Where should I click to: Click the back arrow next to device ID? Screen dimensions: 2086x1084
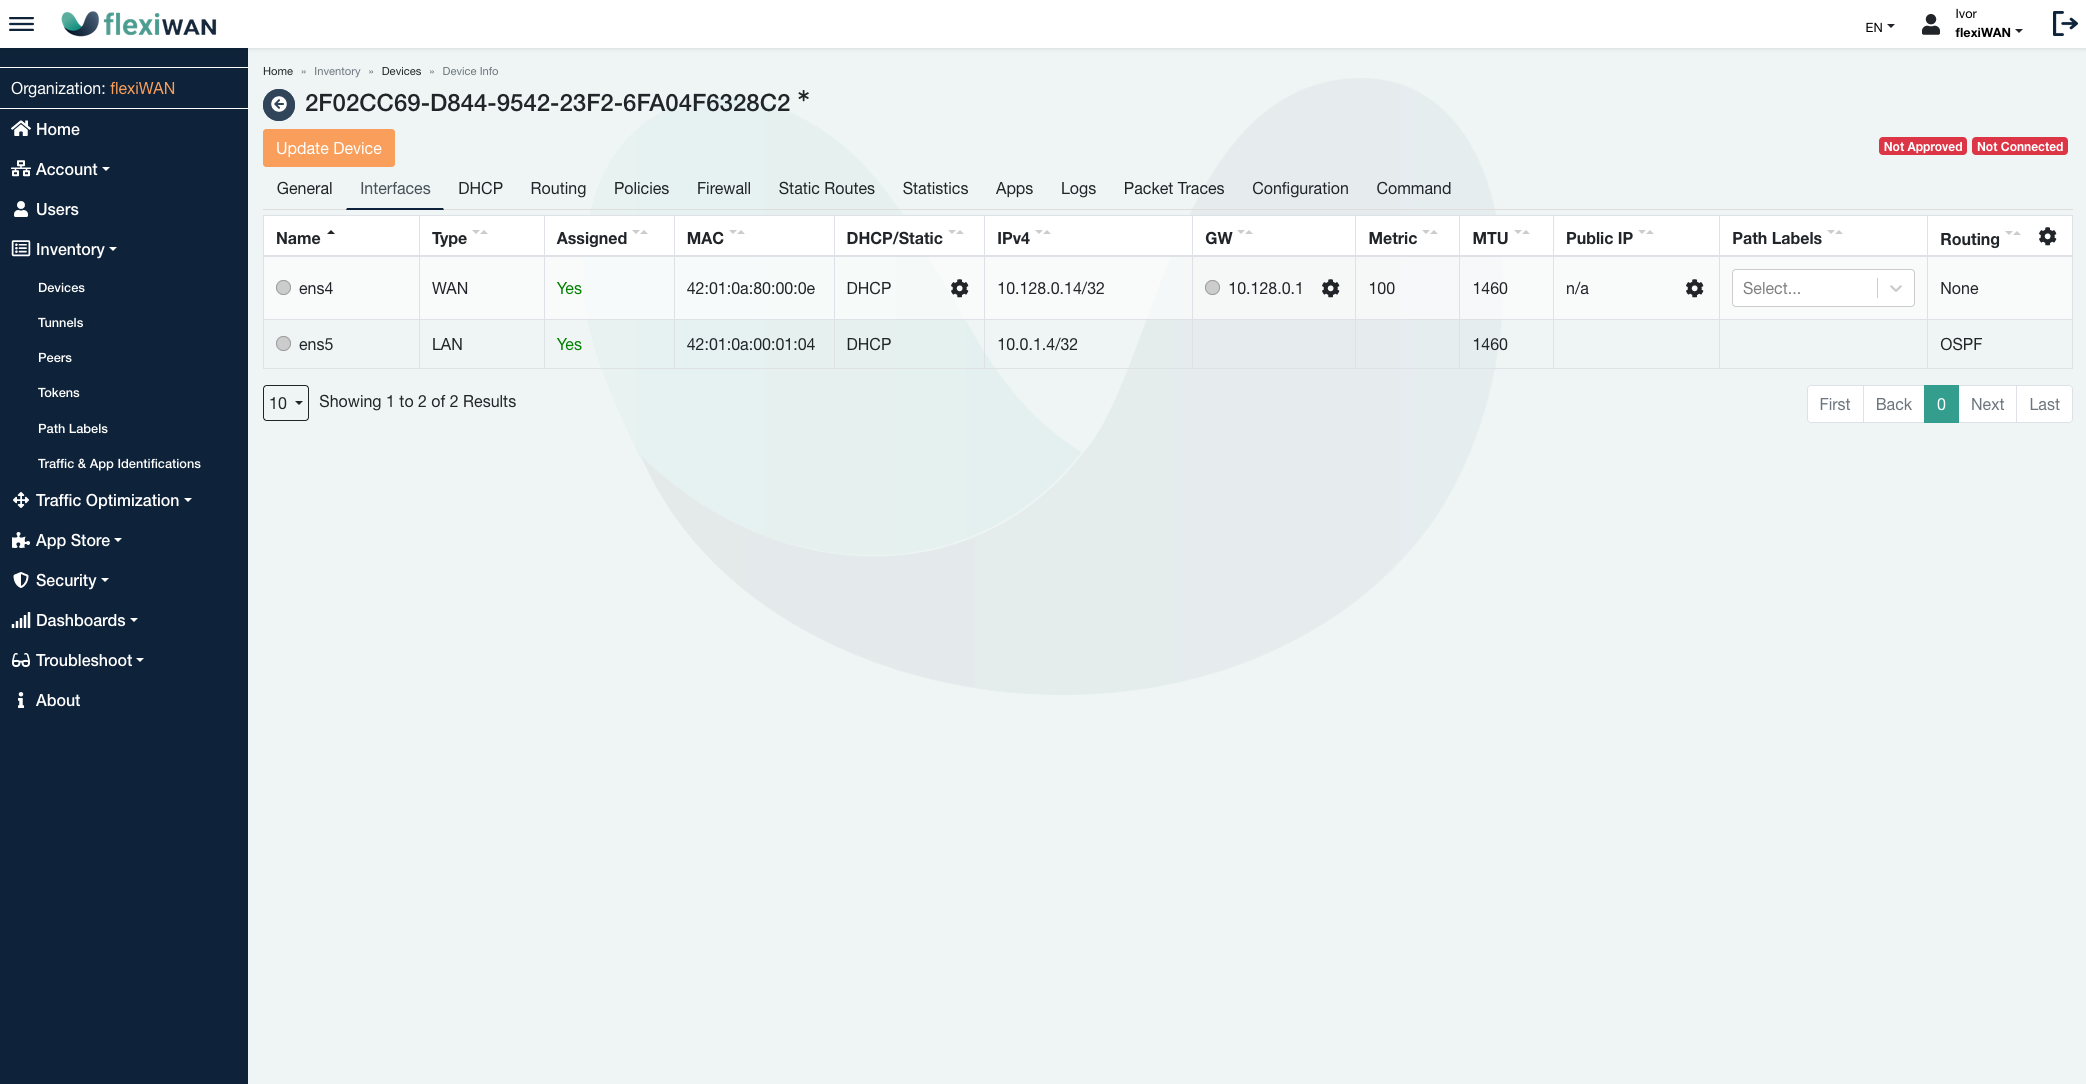click(279, 104)
